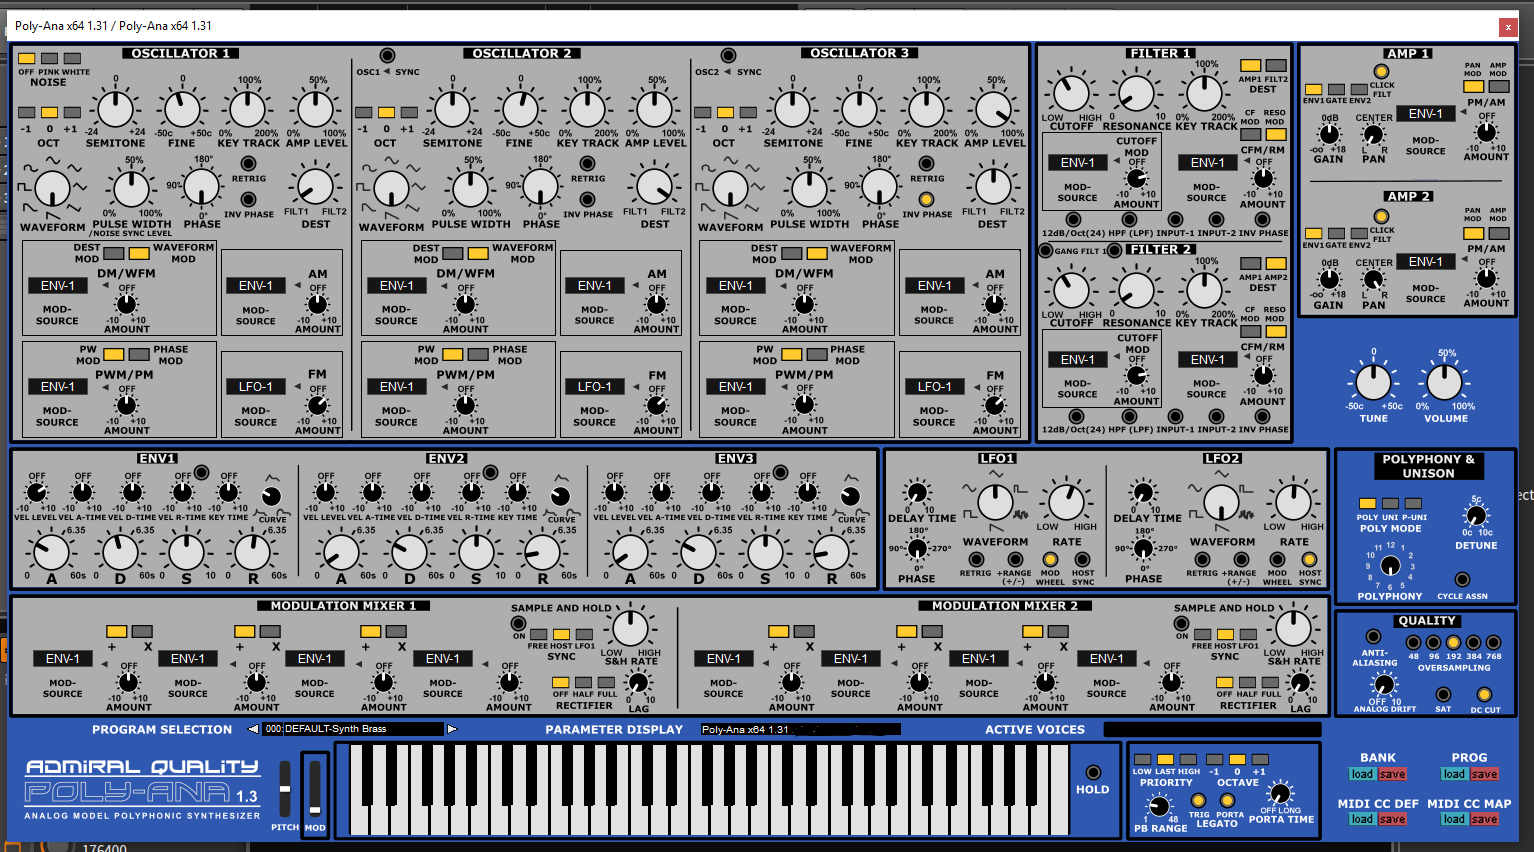Click MIDI CC MAP save button

click(1485, 819)
